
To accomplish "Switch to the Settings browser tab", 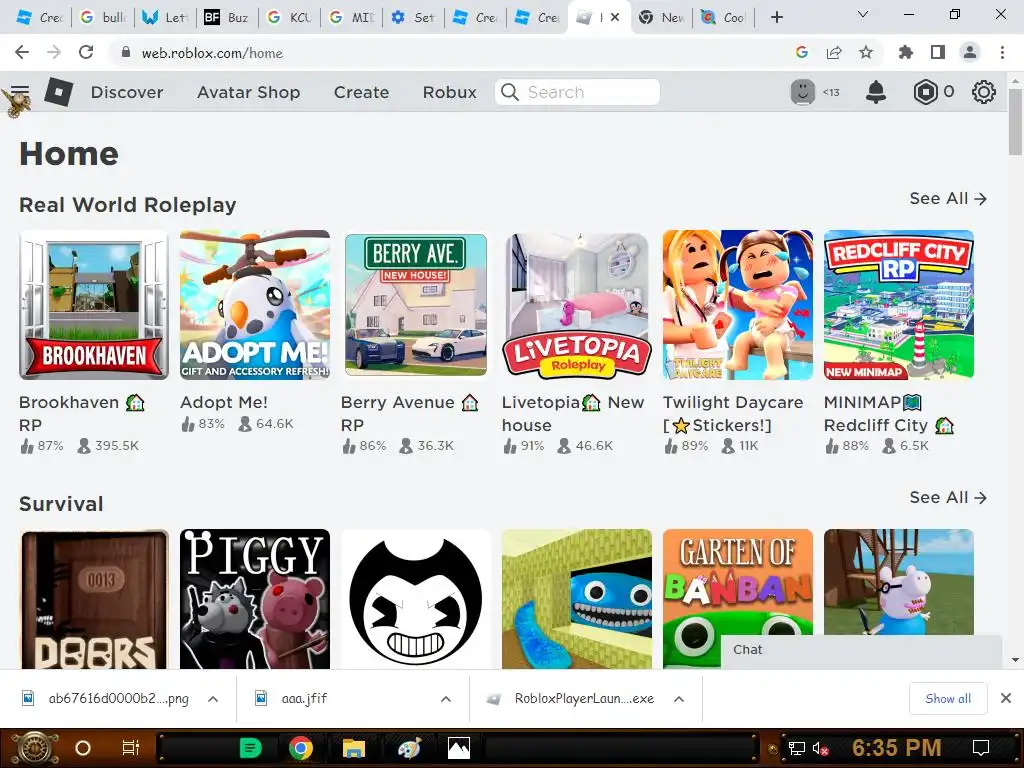I will [413, 18].
